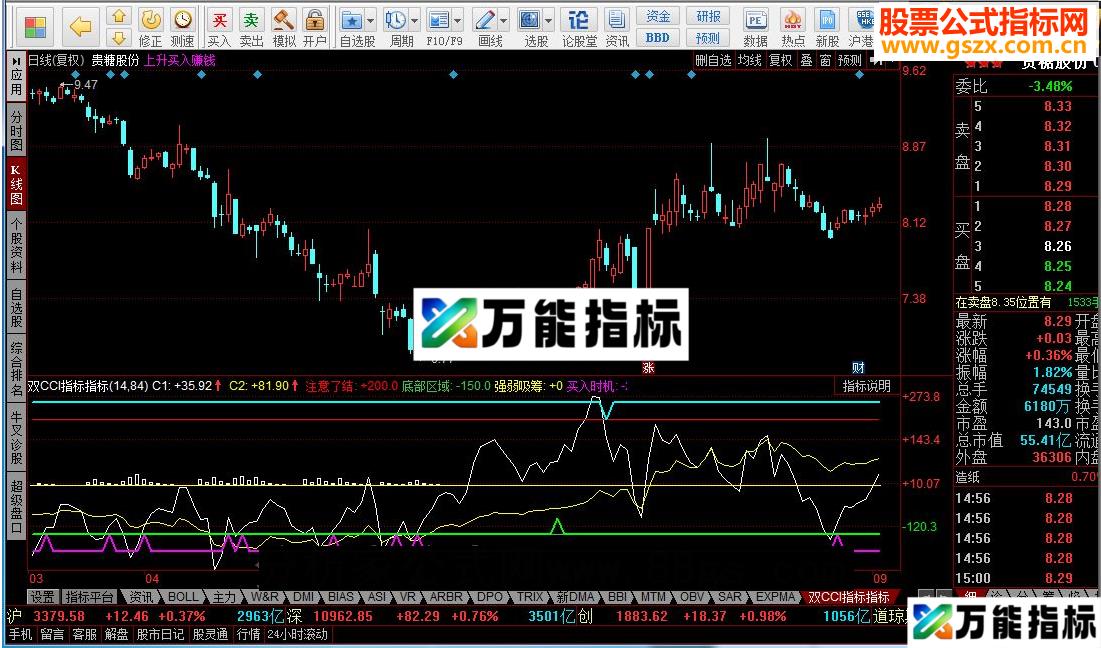
Task: Switch to the BOLL indicator tab
Action: (x=183, y=596)
